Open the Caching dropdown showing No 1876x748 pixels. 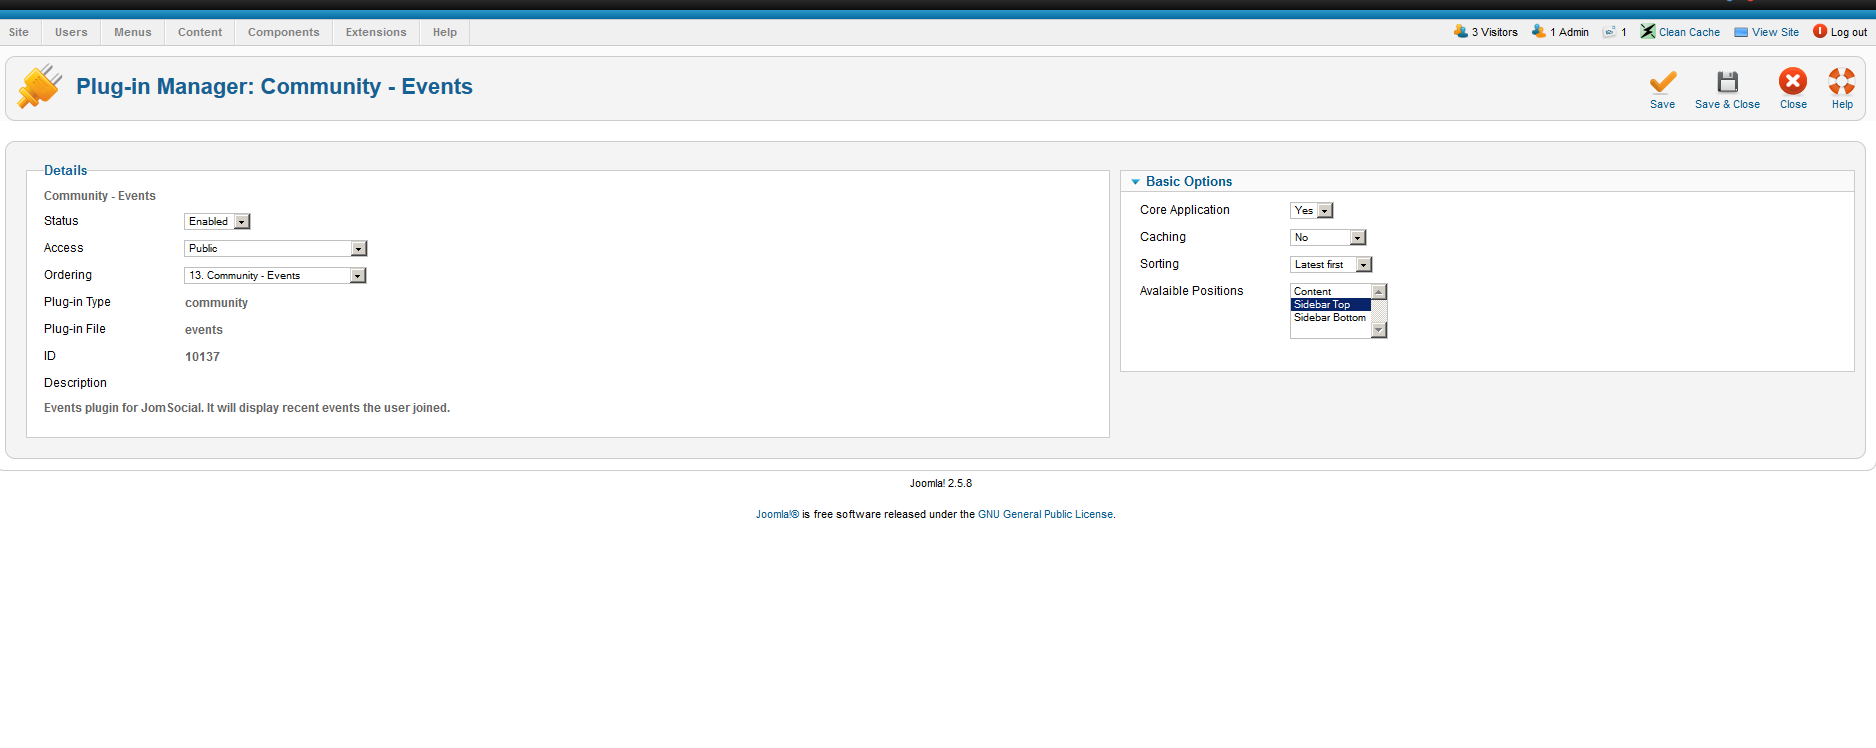point(1328,237)
